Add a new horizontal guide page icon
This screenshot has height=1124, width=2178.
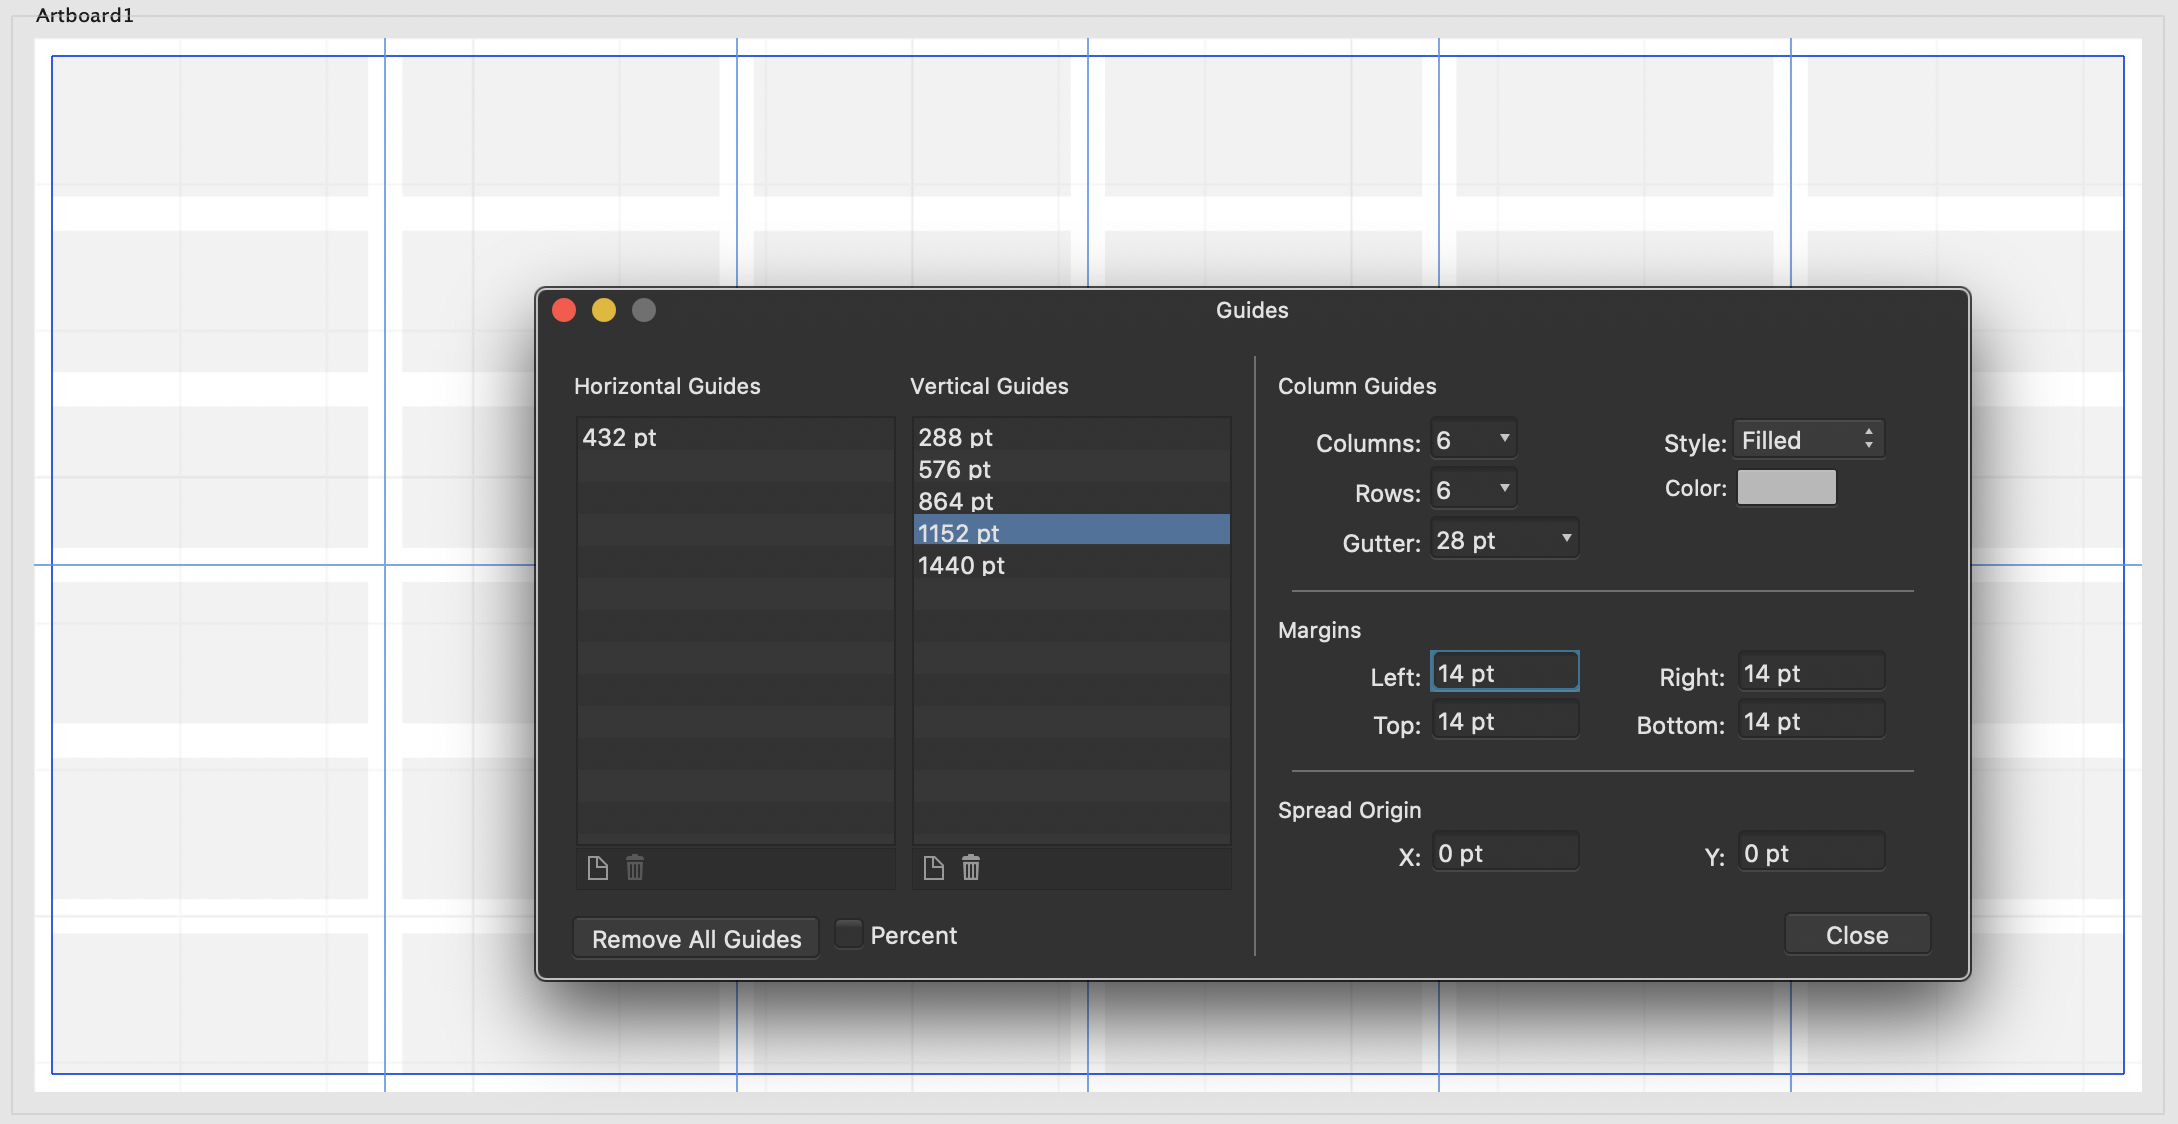pos(598,868)
